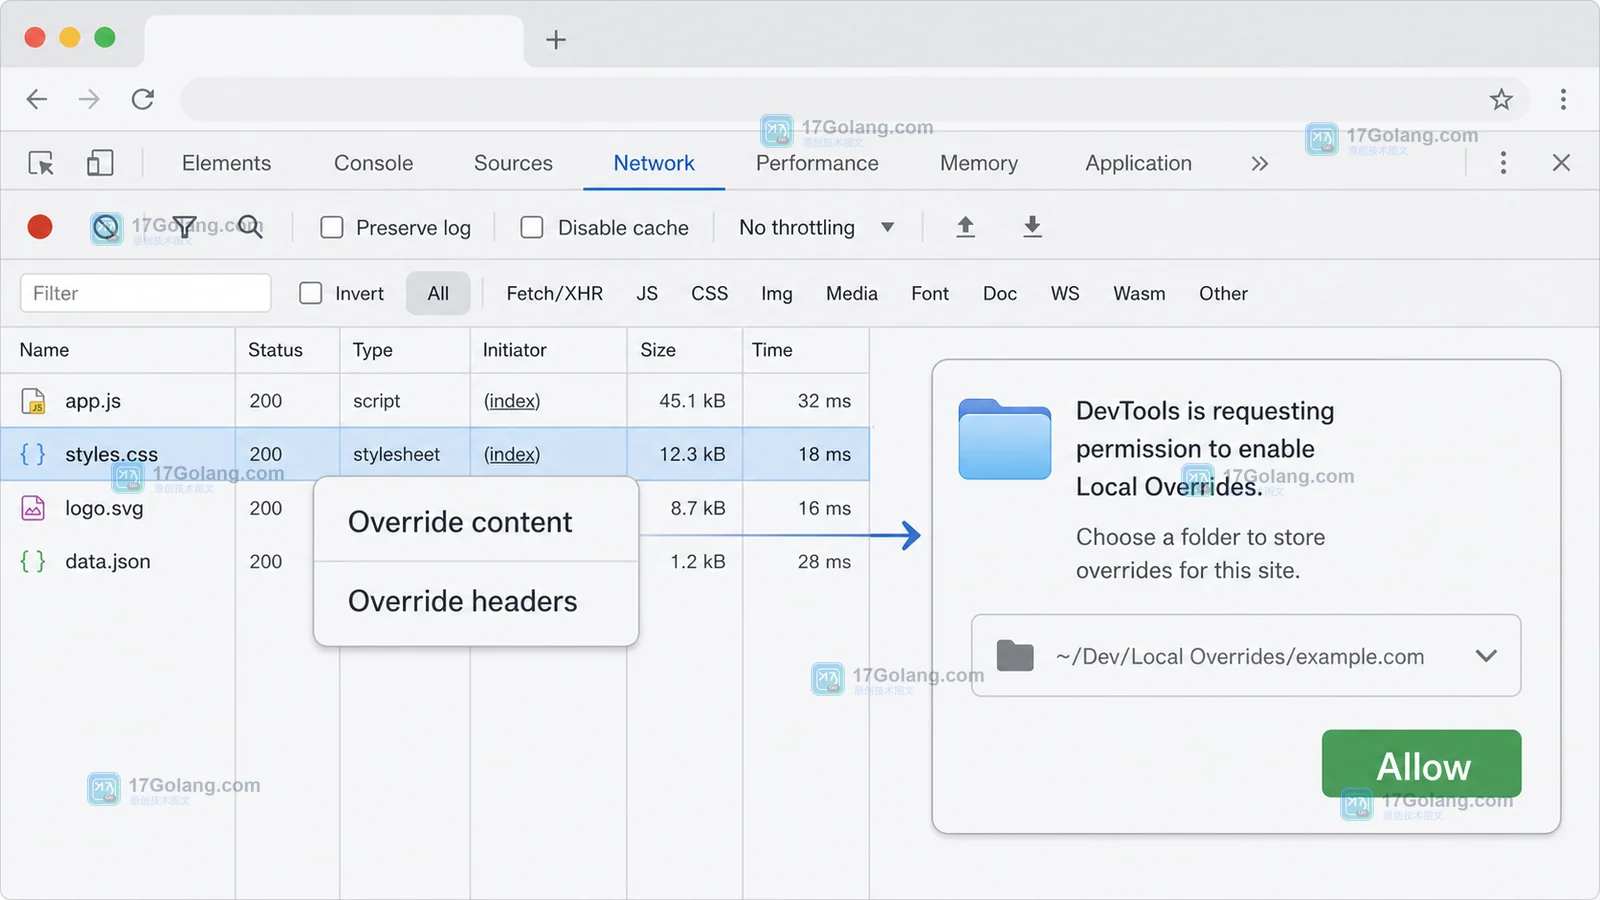Open DevTools more options menu

click(x=1503, y=163)
